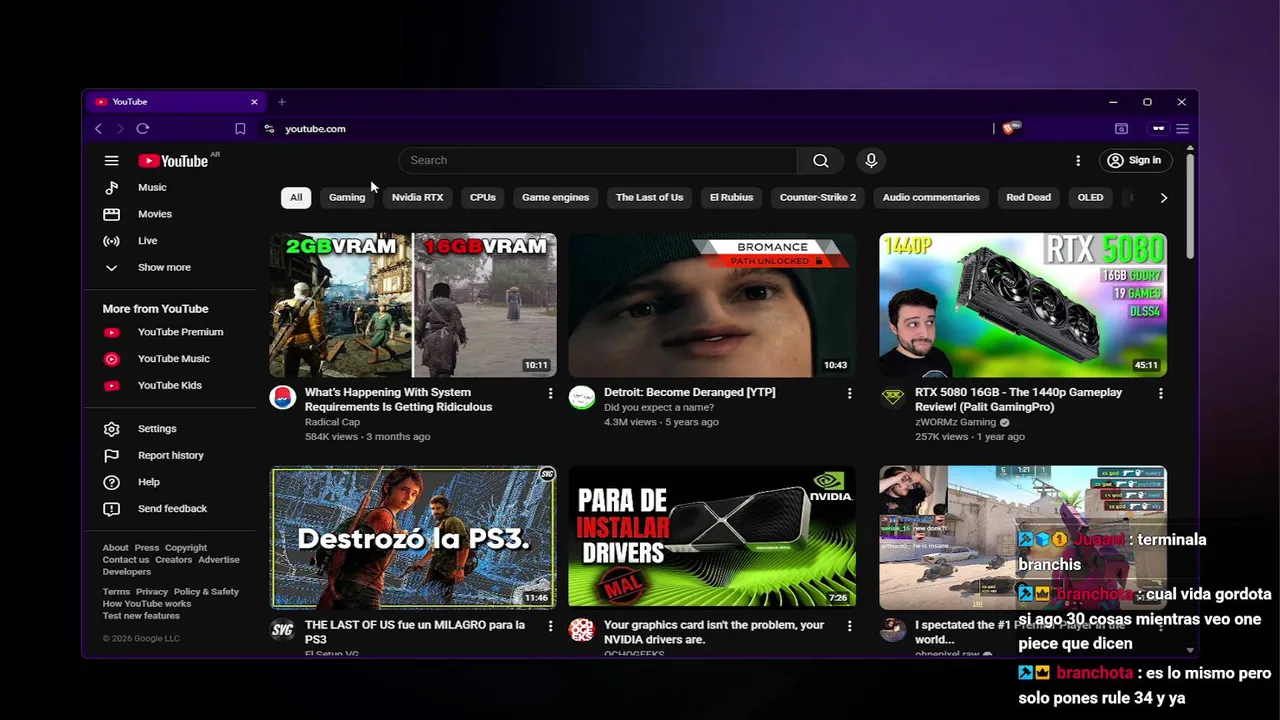Viewport: 1280px width, 720px height.
Task: Open the Radical Cap channel name link
Action: (332, 422)
